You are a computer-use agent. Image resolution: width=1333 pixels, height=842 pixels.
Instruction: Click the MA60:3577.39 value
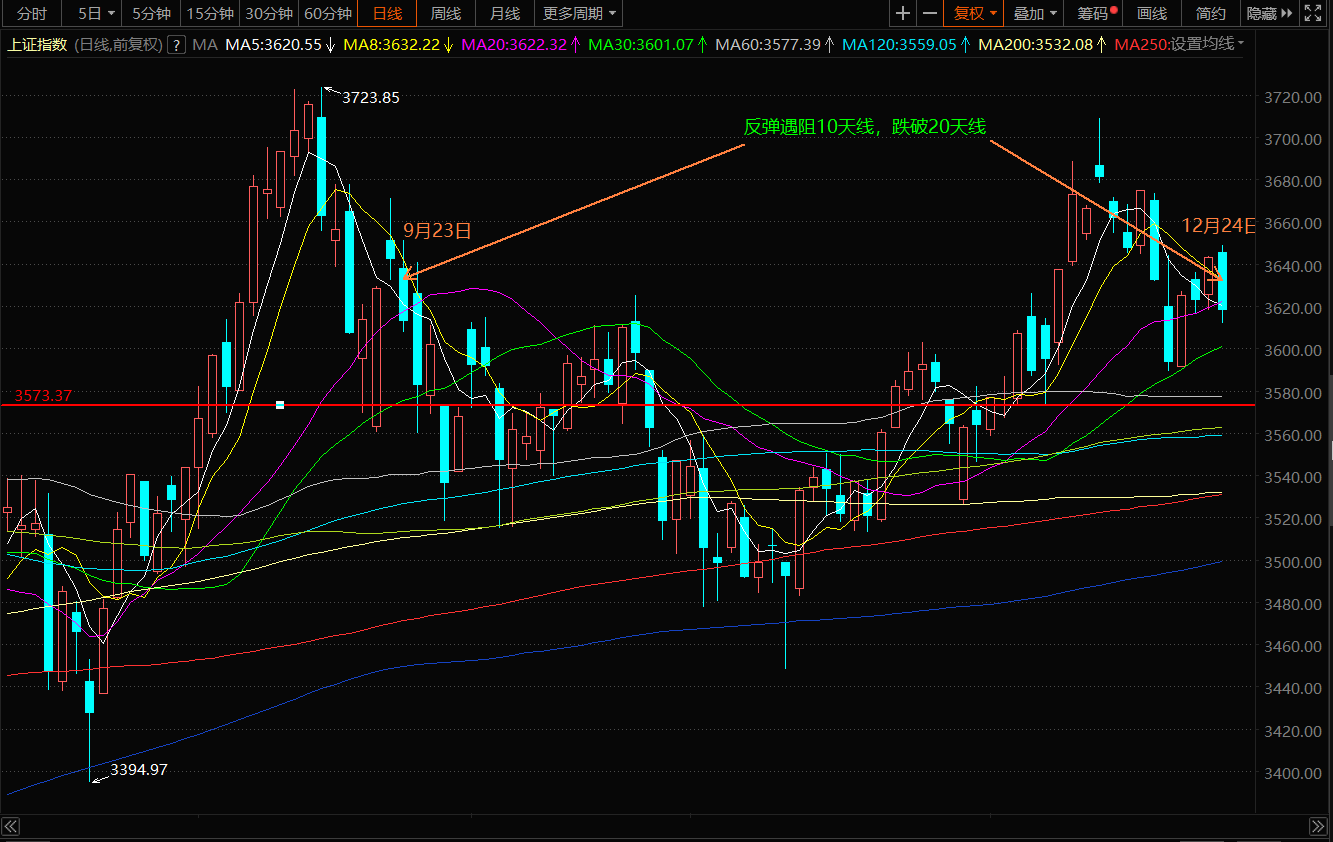[x=775, y=45]
